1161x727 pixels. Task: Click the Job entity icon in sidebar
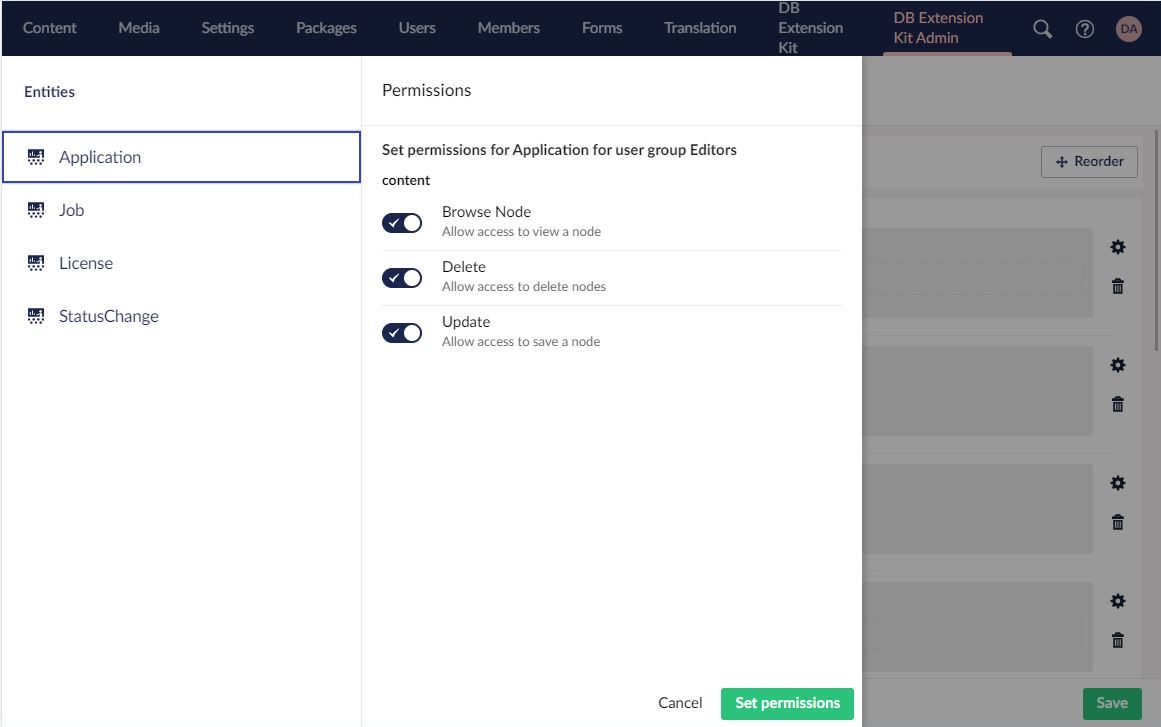(x=36, y=209)
